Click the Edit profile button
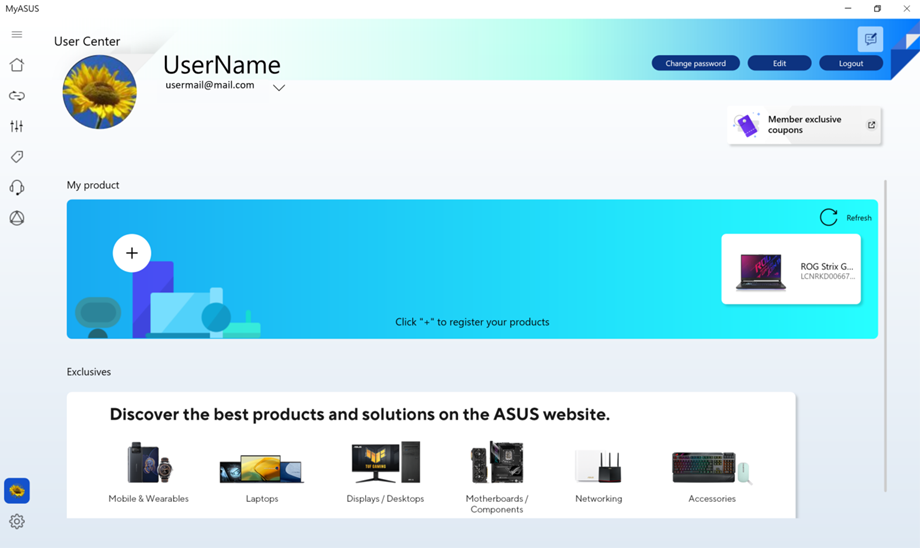 point(779,63)
